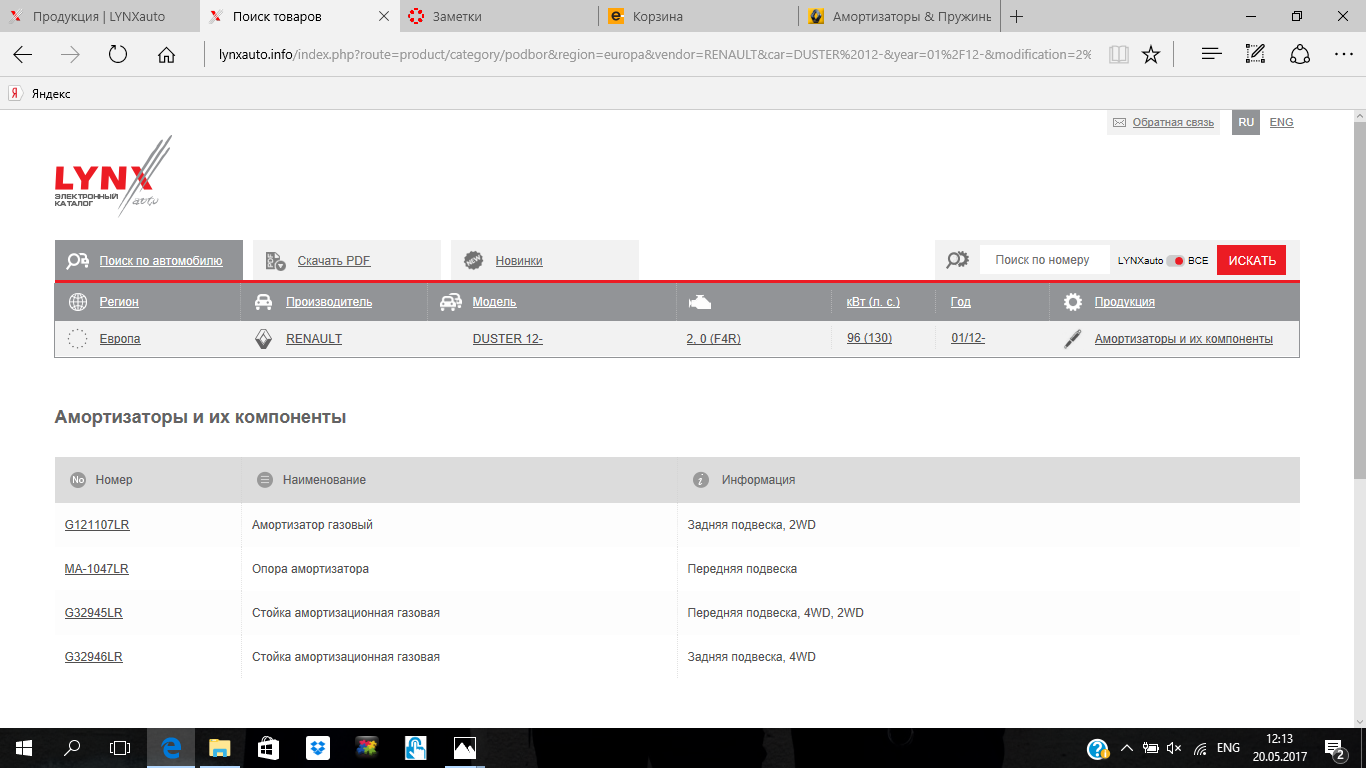
Task: Click the Яндекс bookmark in favorites bar
Action: coord(40,94)
